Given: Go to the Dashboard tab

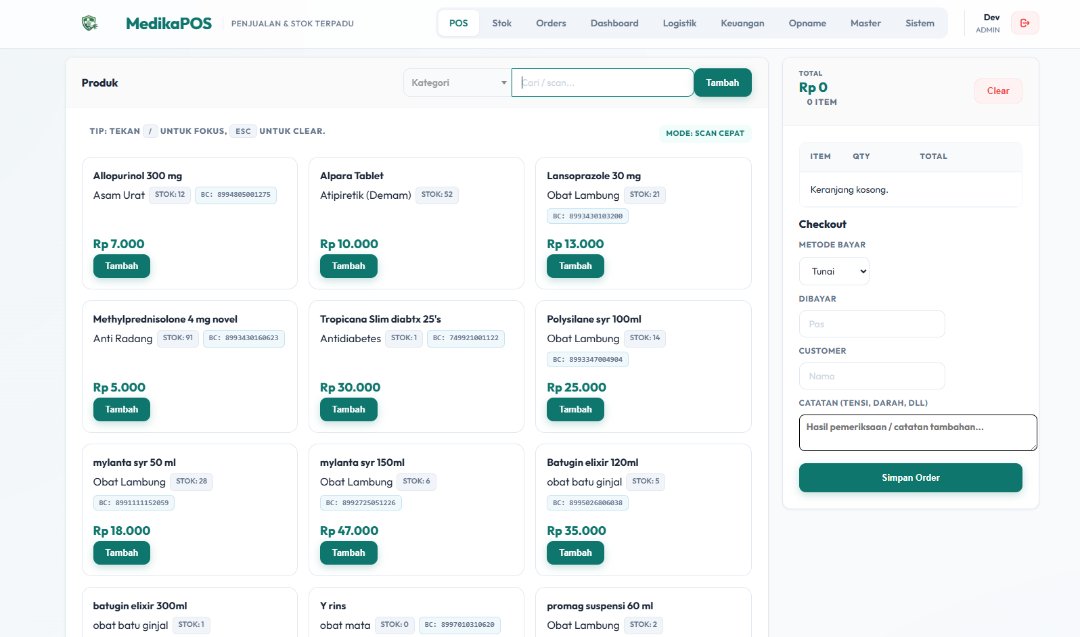Looking at the screenshot, I should click(x=614, y=23).
